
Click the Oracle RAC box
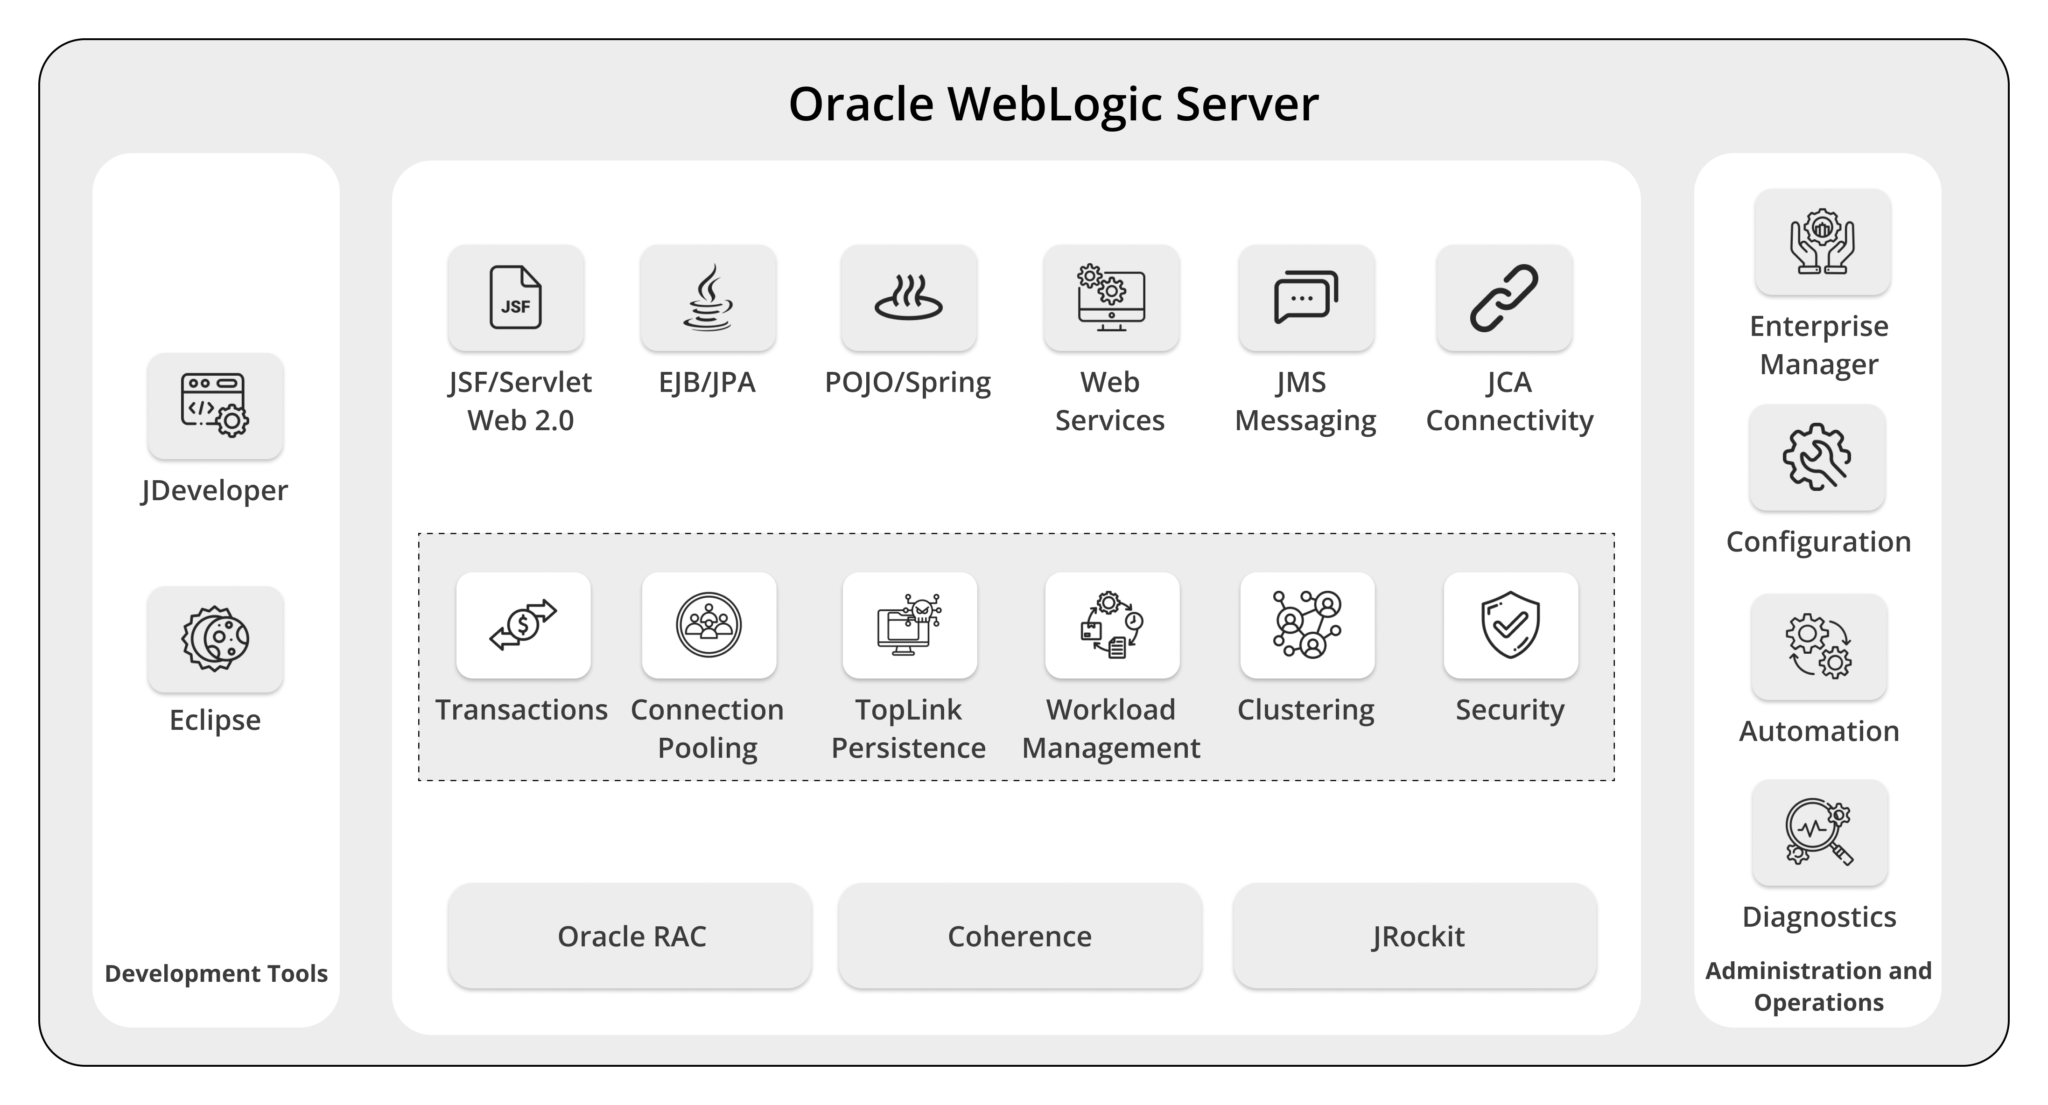(x=630, y=936)
